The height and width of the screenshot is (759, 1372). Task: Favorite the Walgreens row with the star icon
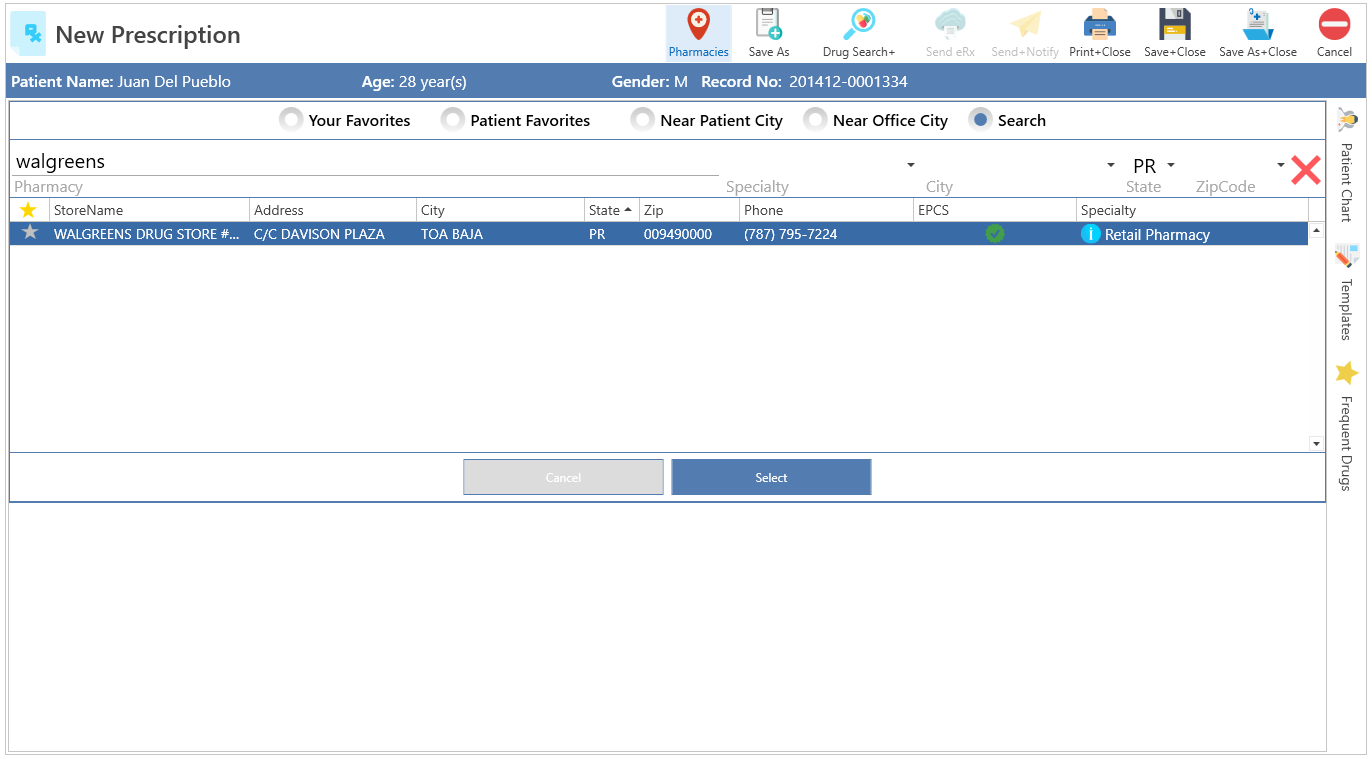click(30, 232)
